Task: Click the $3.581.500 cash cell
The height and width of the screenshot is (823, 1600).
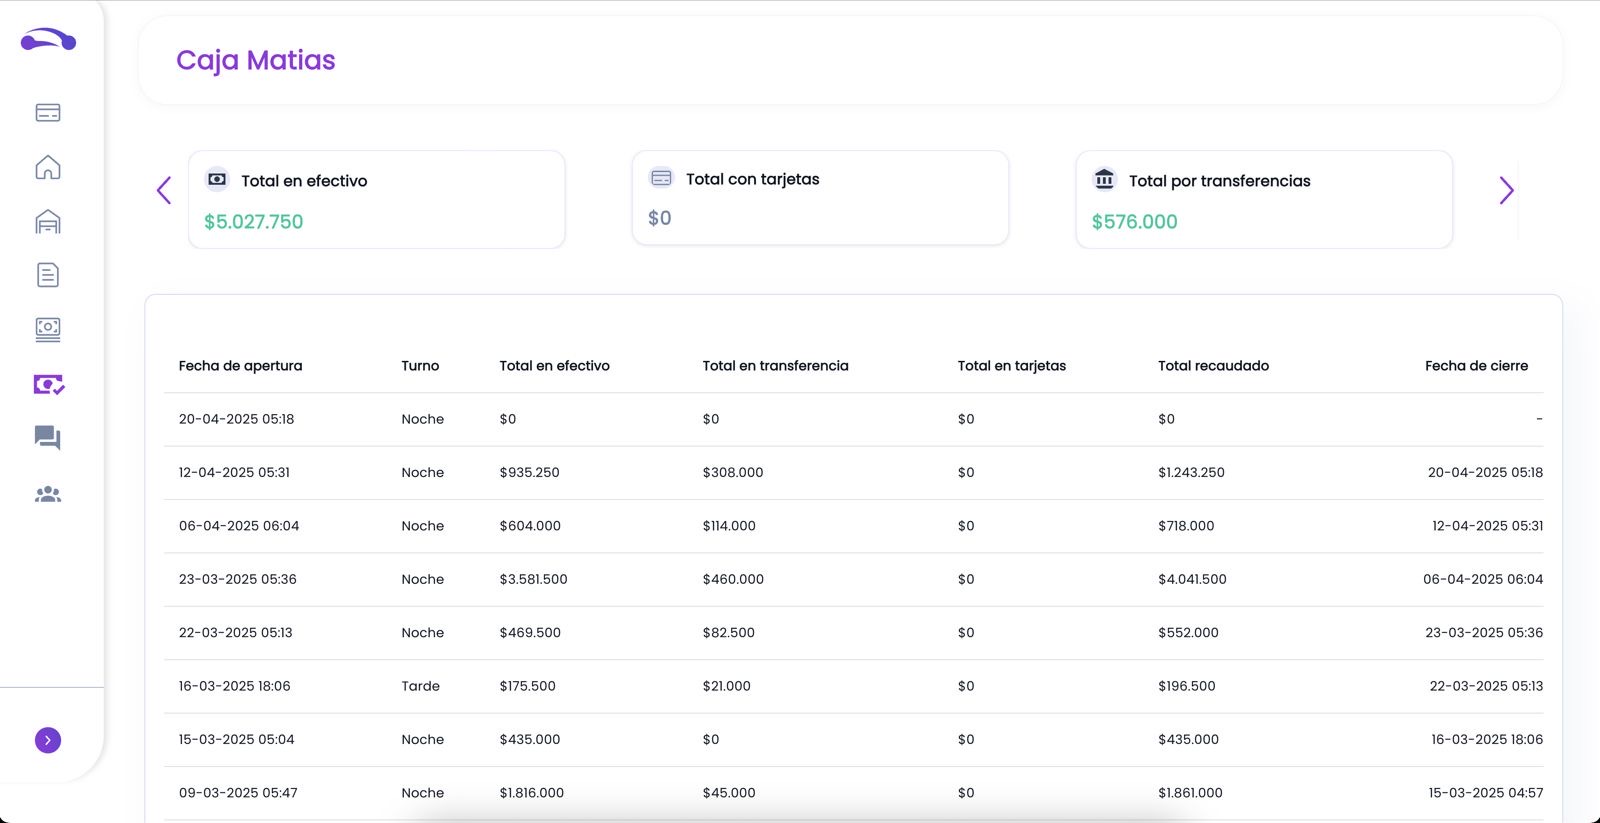Action: (533, 579)
